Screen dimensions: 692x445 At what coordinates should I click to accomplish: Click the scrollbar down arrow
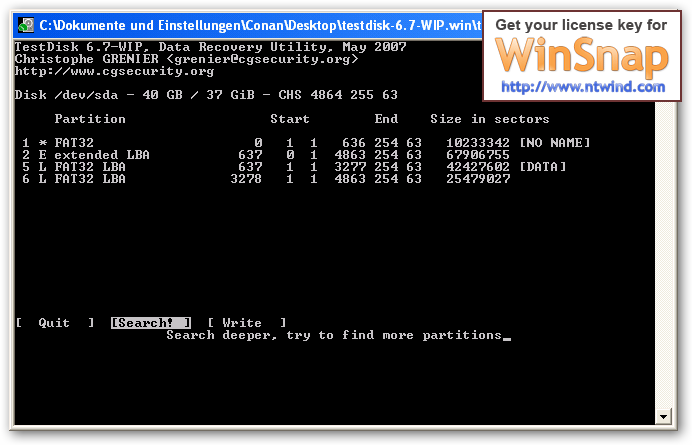[663, 416]
